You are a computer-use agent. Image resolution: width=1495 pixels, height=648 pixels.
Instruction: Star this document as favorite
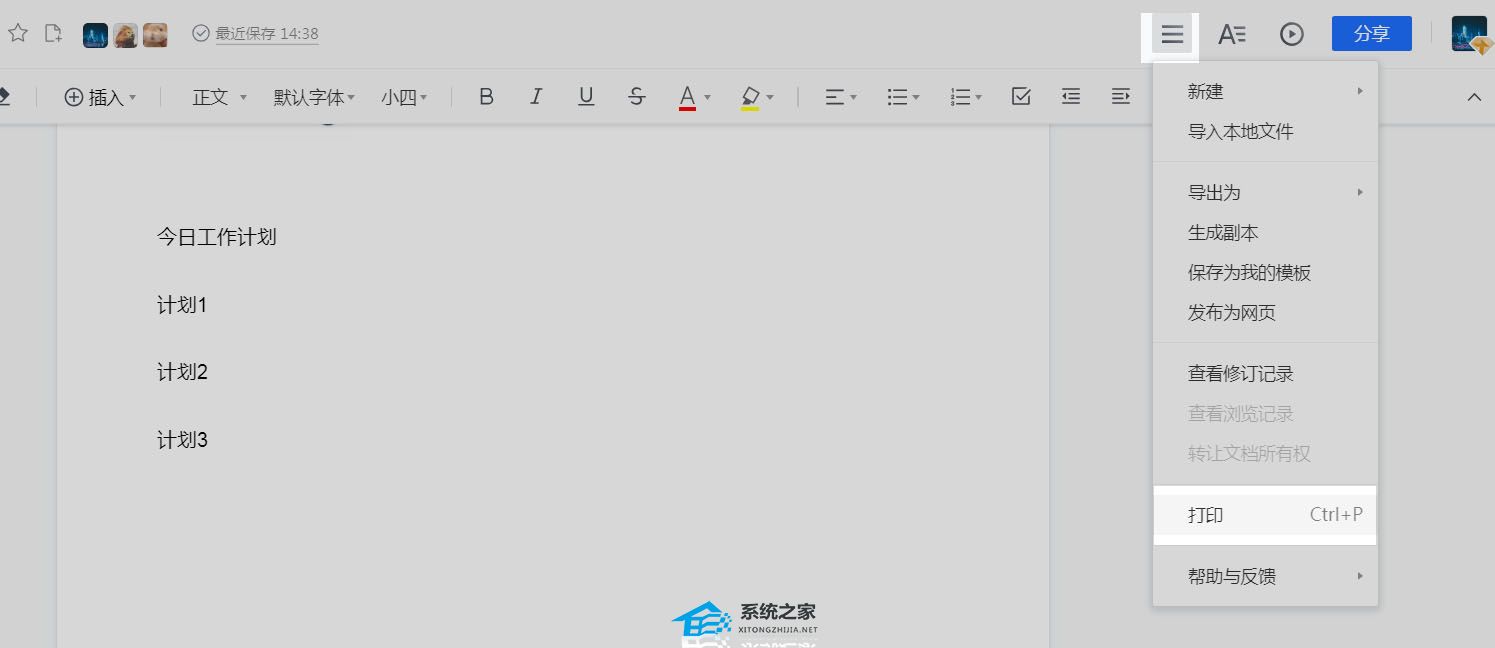tap(18, 34)
